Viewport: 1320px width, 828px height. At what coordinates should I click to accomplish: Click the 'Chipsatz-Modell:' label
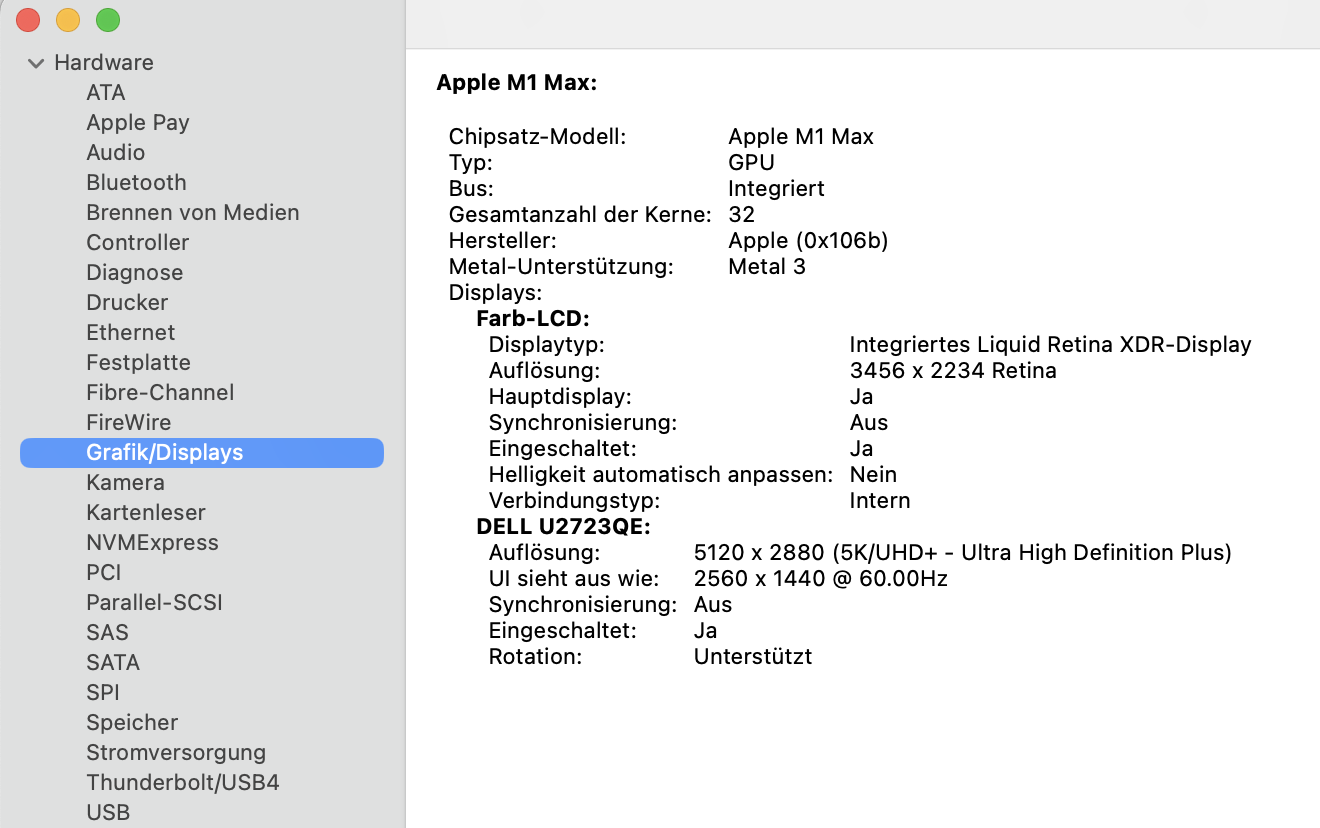pos(538,136)
